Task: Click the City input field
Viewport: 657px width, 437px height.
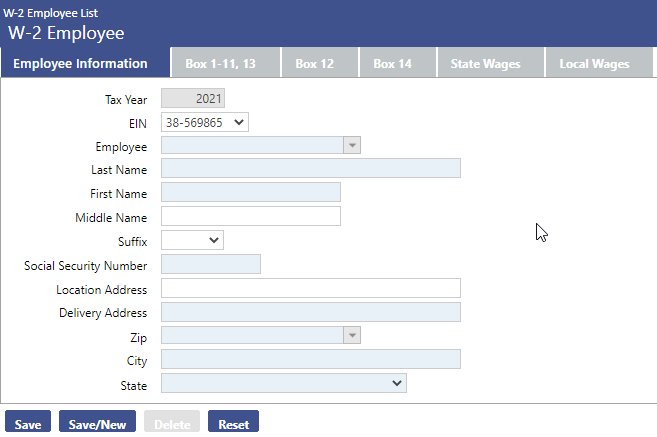Action: point(310,360)
